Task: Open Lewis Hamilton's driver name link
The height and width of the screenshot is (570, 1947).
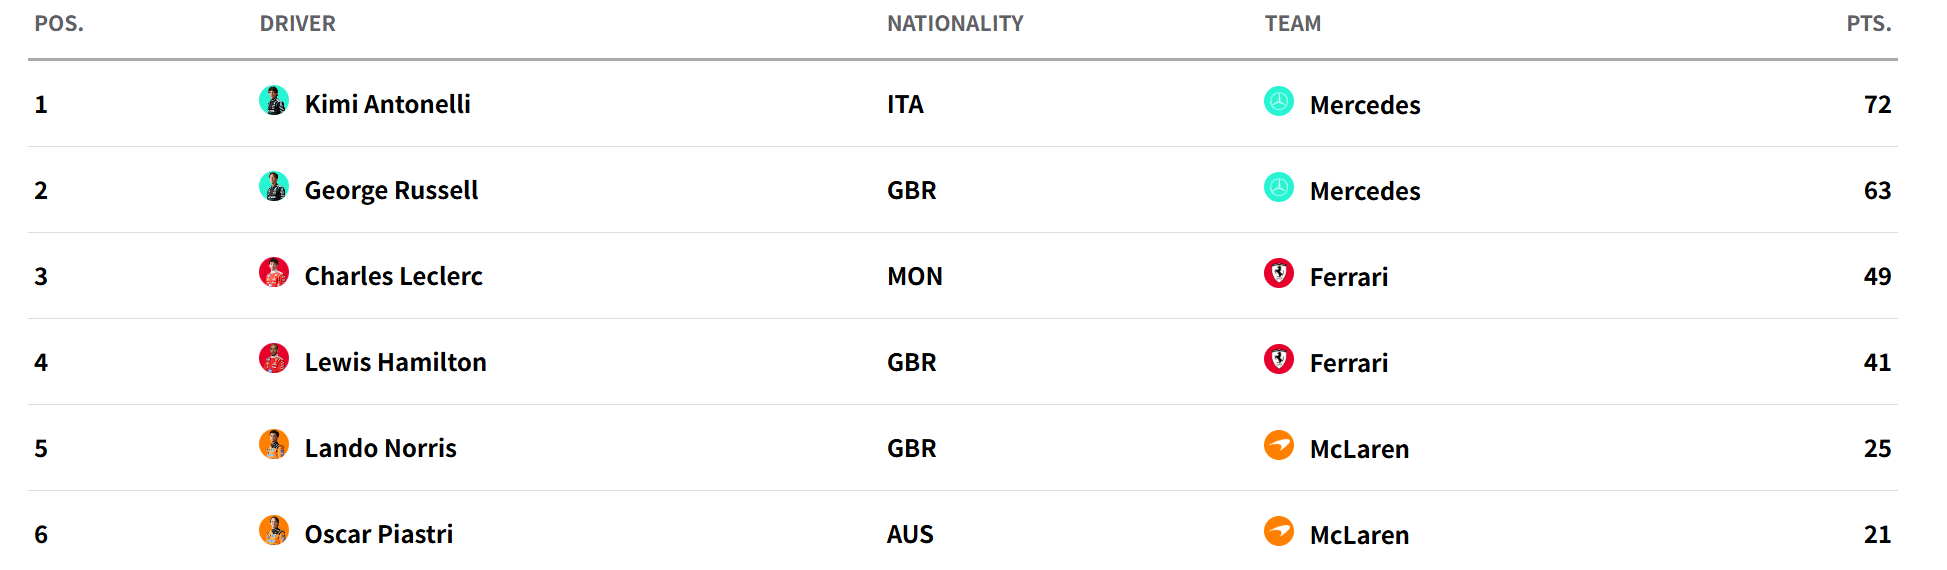Action: (395, 362)
